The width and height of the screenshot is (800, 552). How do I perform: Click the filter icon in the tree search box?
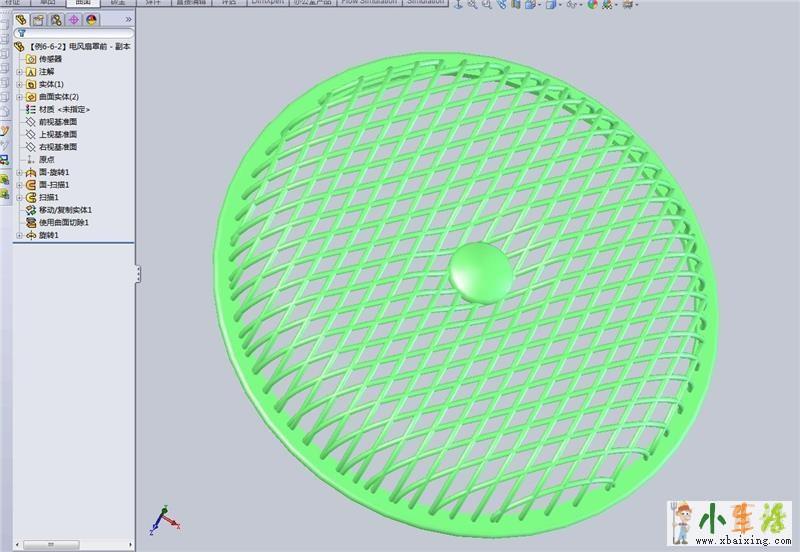click(20, 33)
